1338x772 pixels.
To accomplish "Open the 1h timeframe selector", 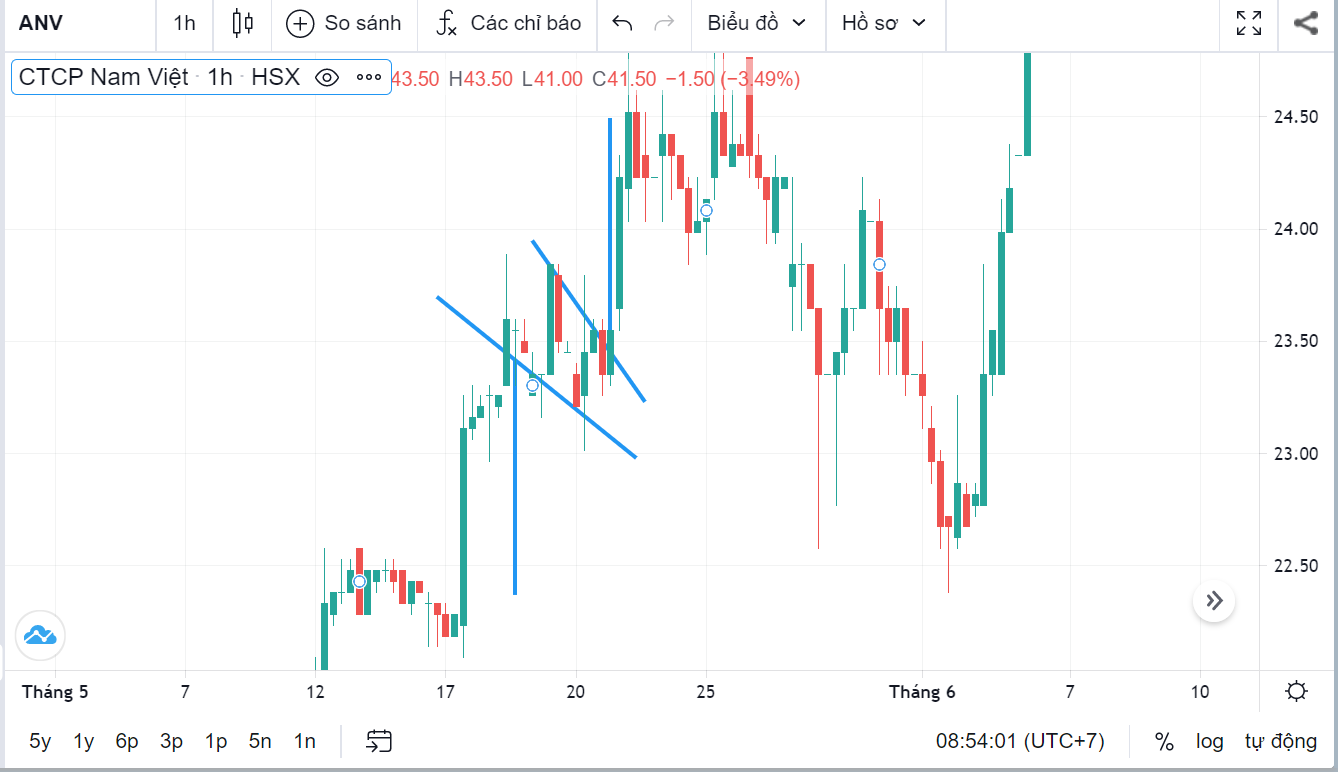I will pyautogui.click(x=184, y=23).
